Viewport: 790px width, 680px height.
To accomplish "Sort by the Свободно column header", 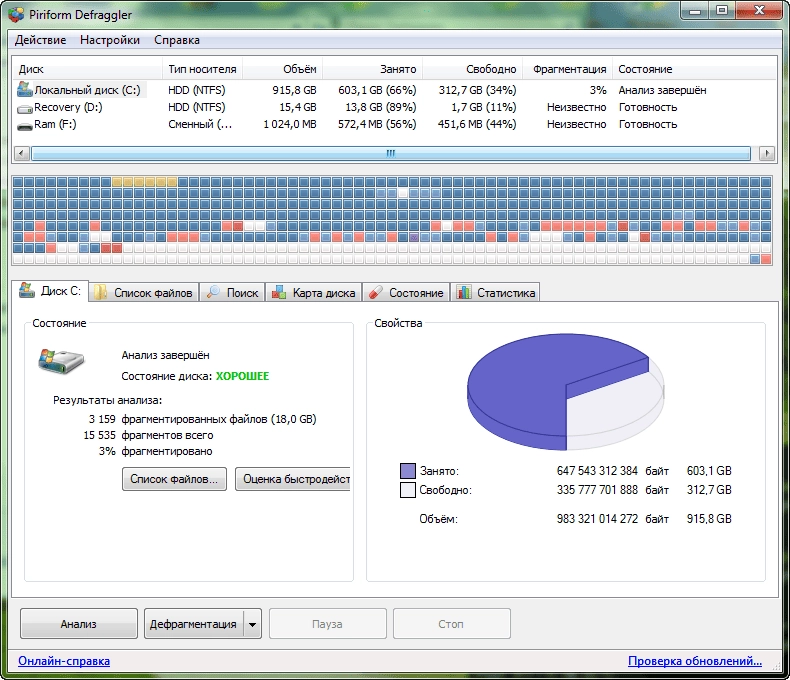I will tap(473, 69).
